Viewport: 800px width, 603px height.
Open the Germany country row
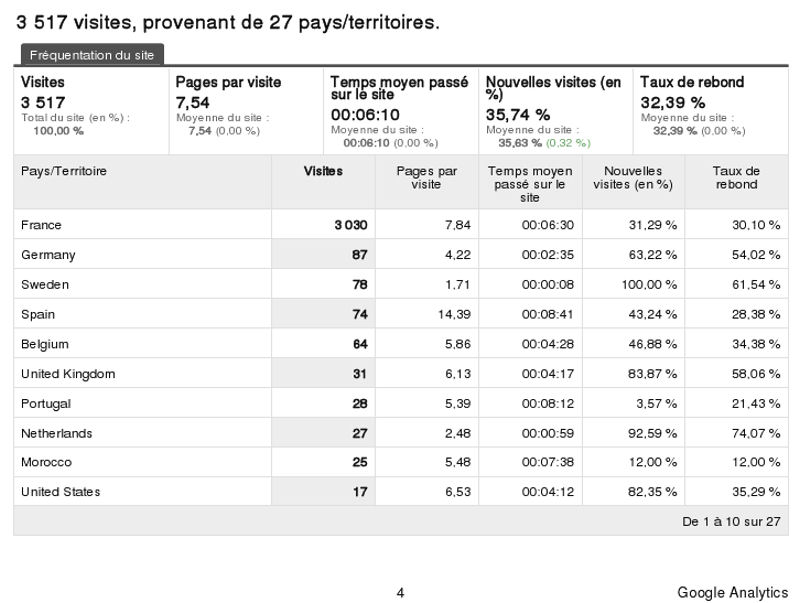pyautogui.click(x=48, y=255)
